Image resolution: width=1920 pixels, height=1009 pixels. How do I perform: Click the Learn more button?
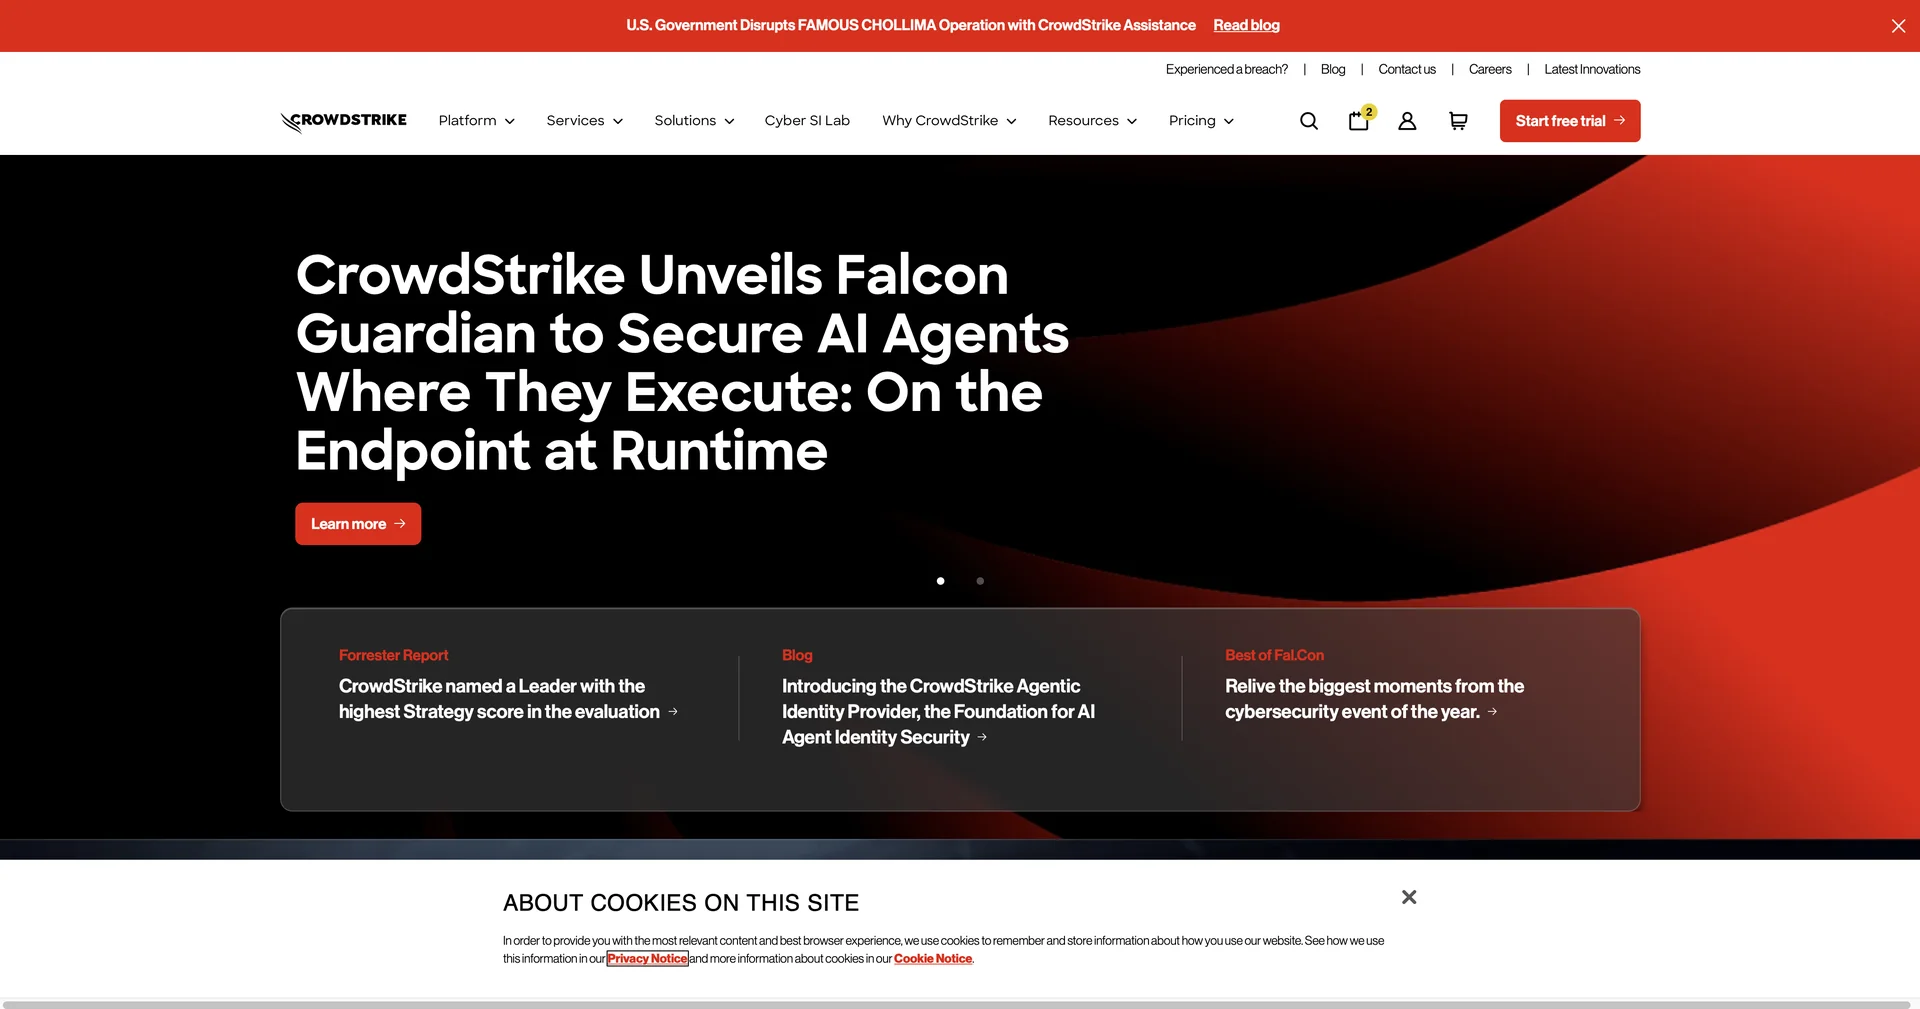point(358,524)
